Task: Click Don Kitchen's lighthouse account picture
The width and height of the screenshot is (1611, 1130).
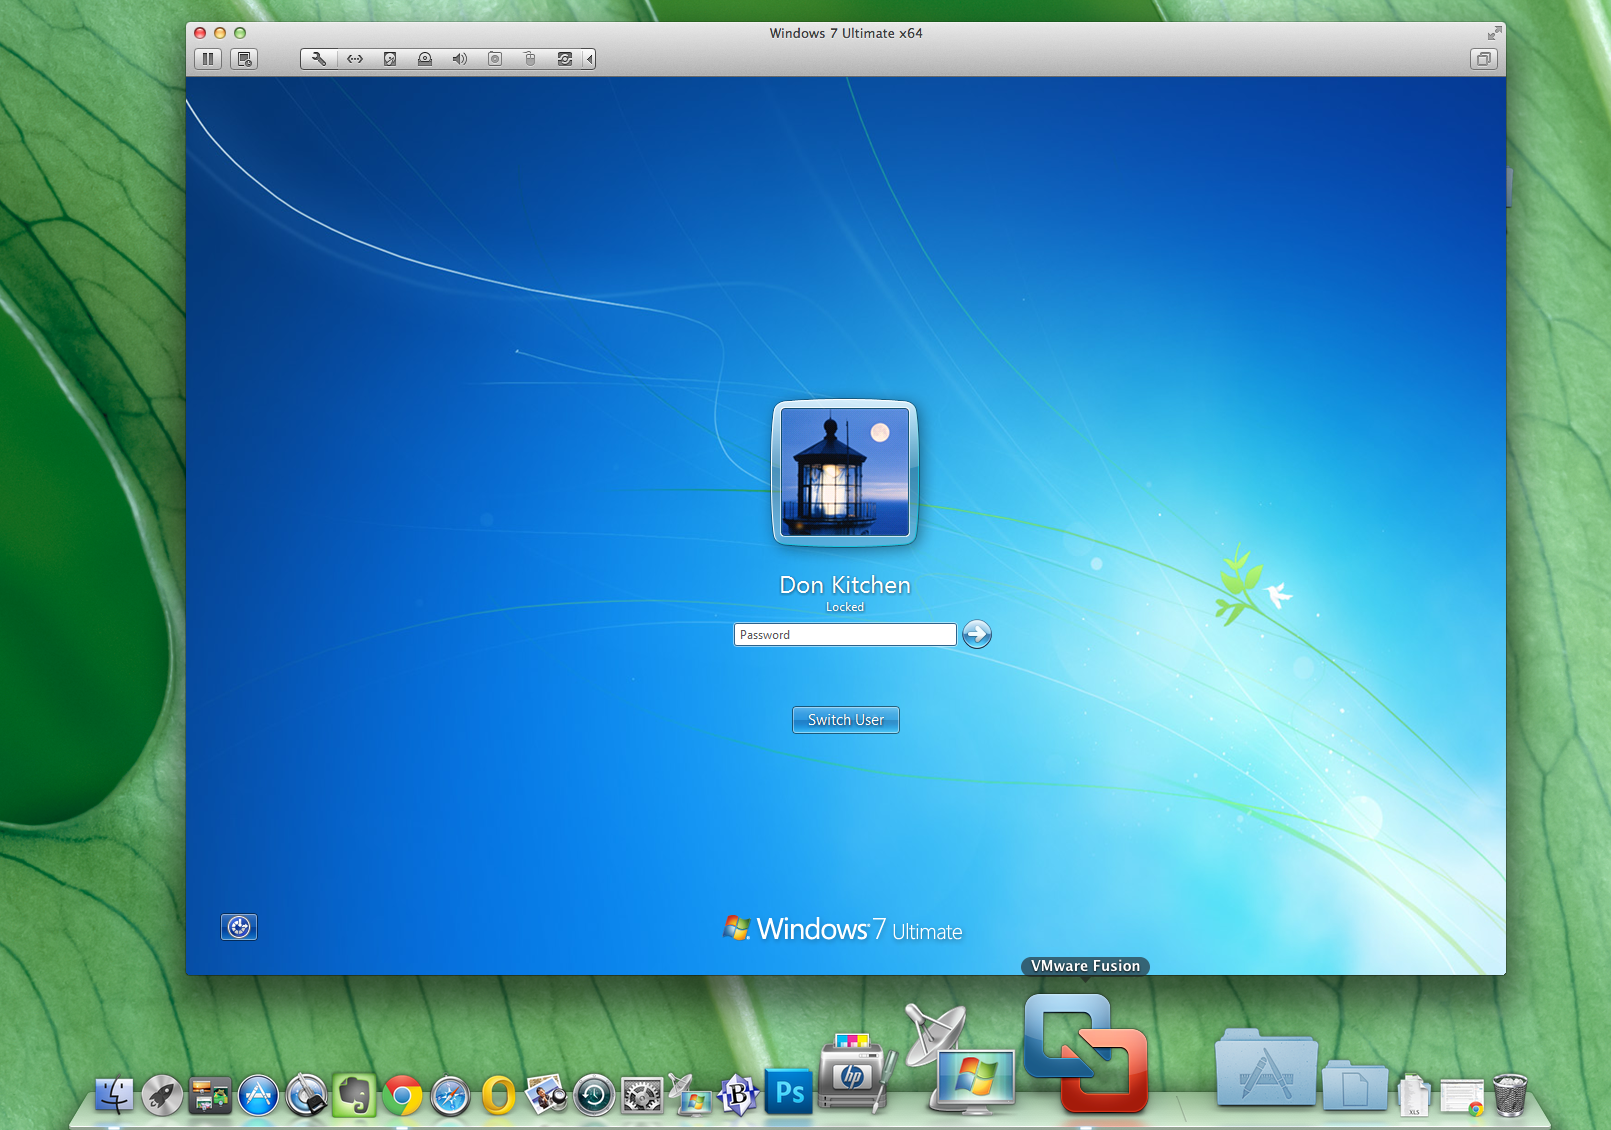Action: coord(845,472)
